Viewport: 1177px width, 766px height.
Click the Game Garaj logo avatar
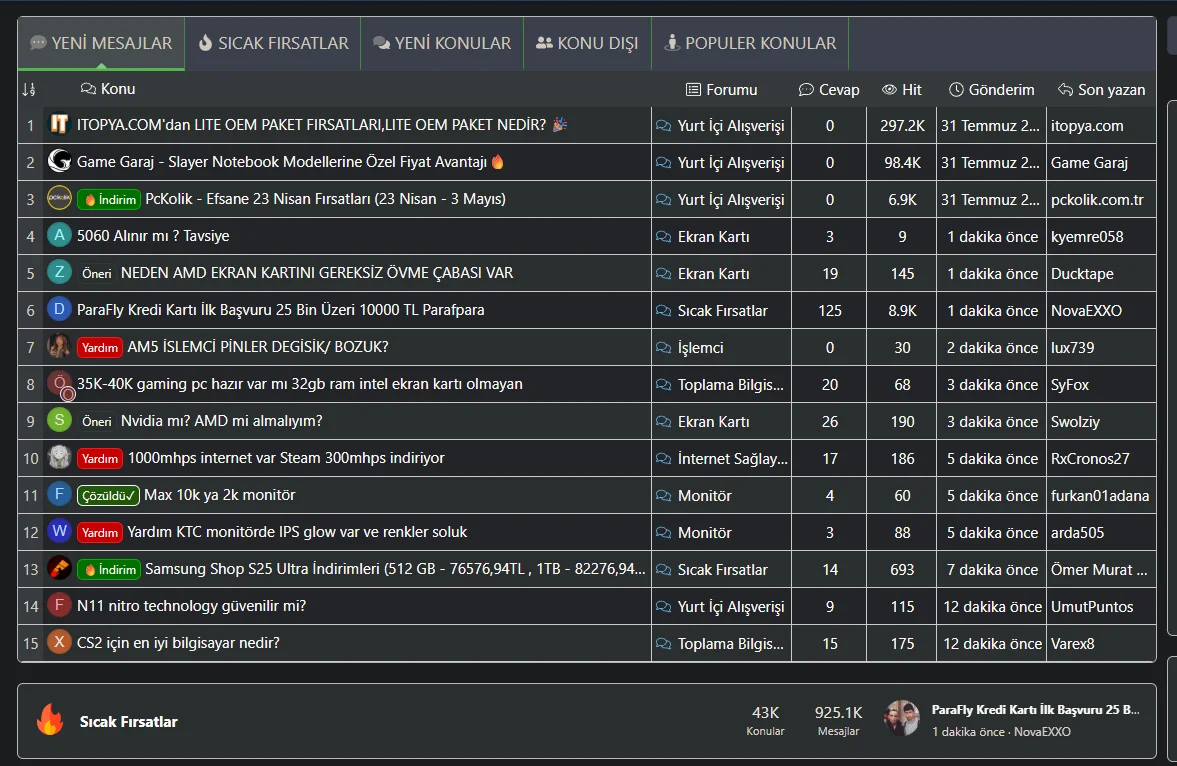pos(60,162)
